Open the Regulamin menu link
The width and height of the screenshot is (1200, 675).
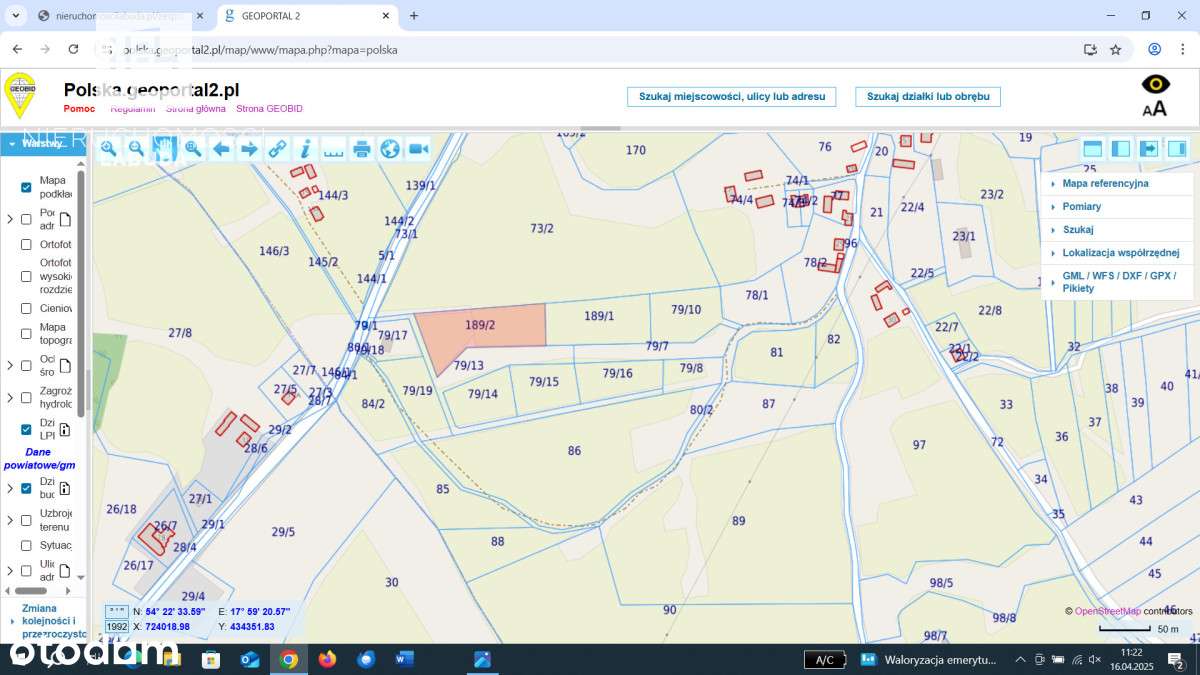coord(132,109)
